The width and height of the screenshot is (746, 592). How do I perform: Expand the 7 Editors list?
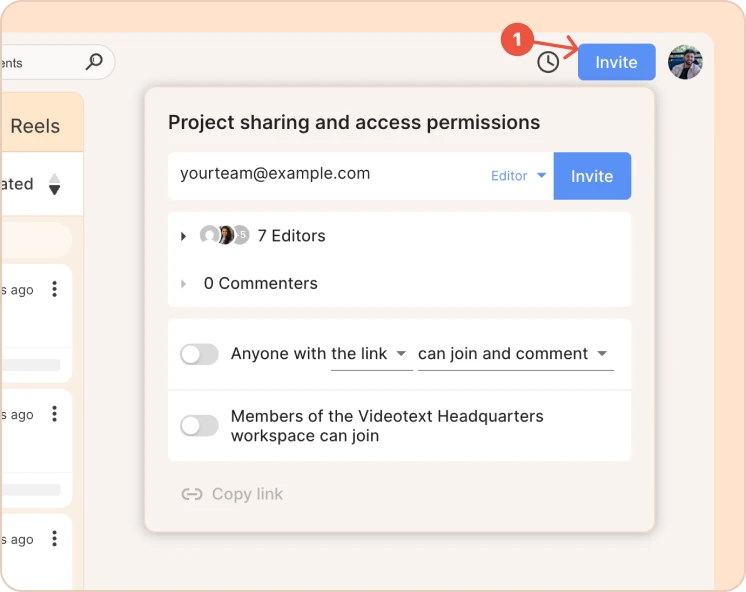pyautogui.click(x=183, y=236)
